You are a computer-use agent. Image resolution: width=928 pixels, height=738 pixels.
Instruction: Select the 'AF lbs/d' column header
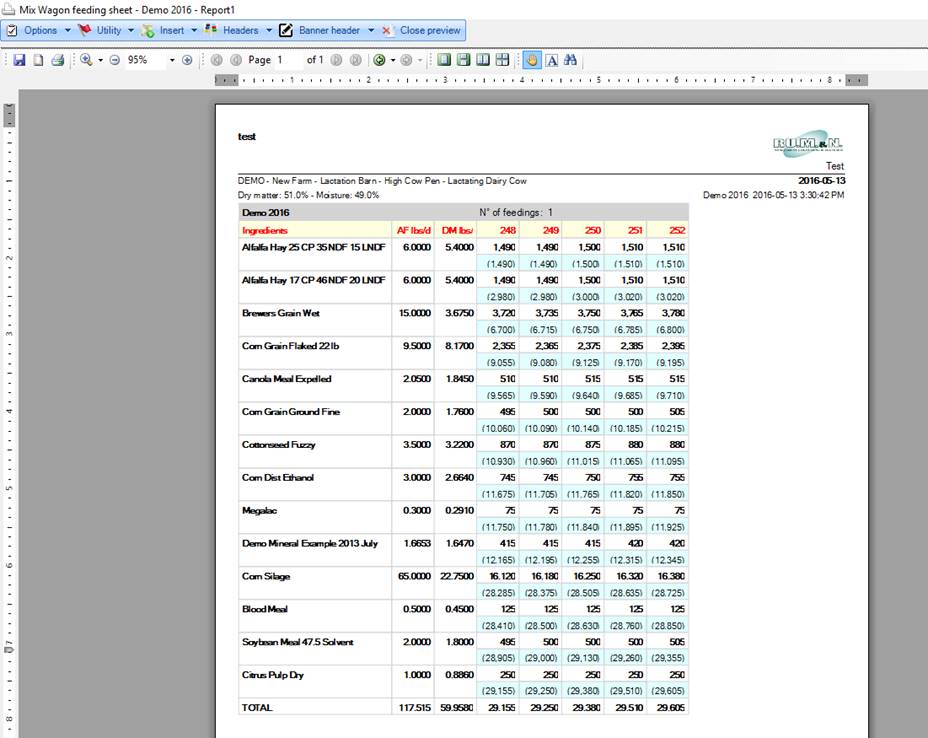coord(414,230)
